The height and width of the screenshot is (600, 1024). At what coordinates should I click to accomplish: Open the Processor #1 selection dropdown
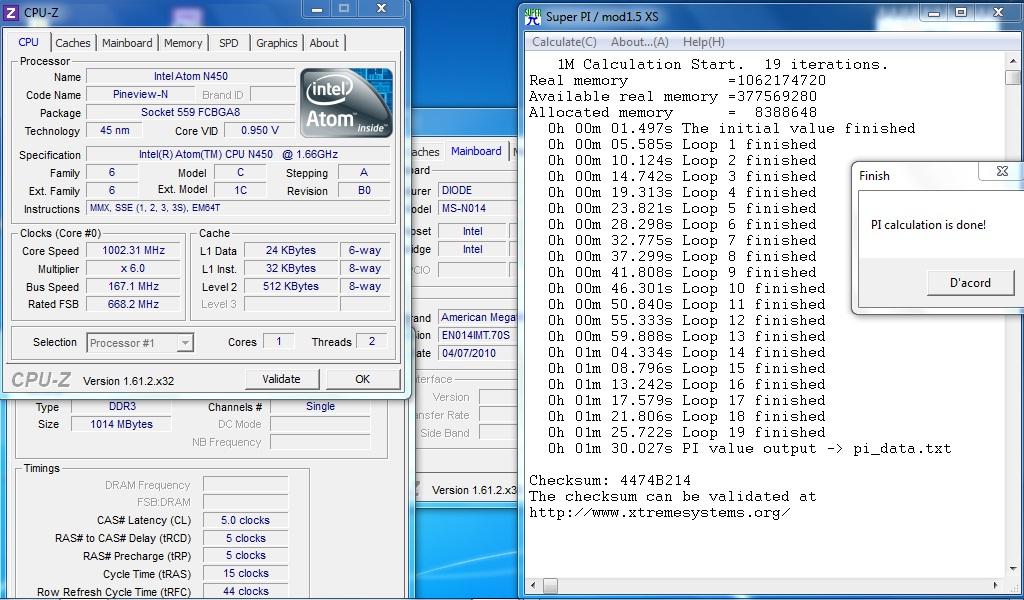(x=185, y=343)
